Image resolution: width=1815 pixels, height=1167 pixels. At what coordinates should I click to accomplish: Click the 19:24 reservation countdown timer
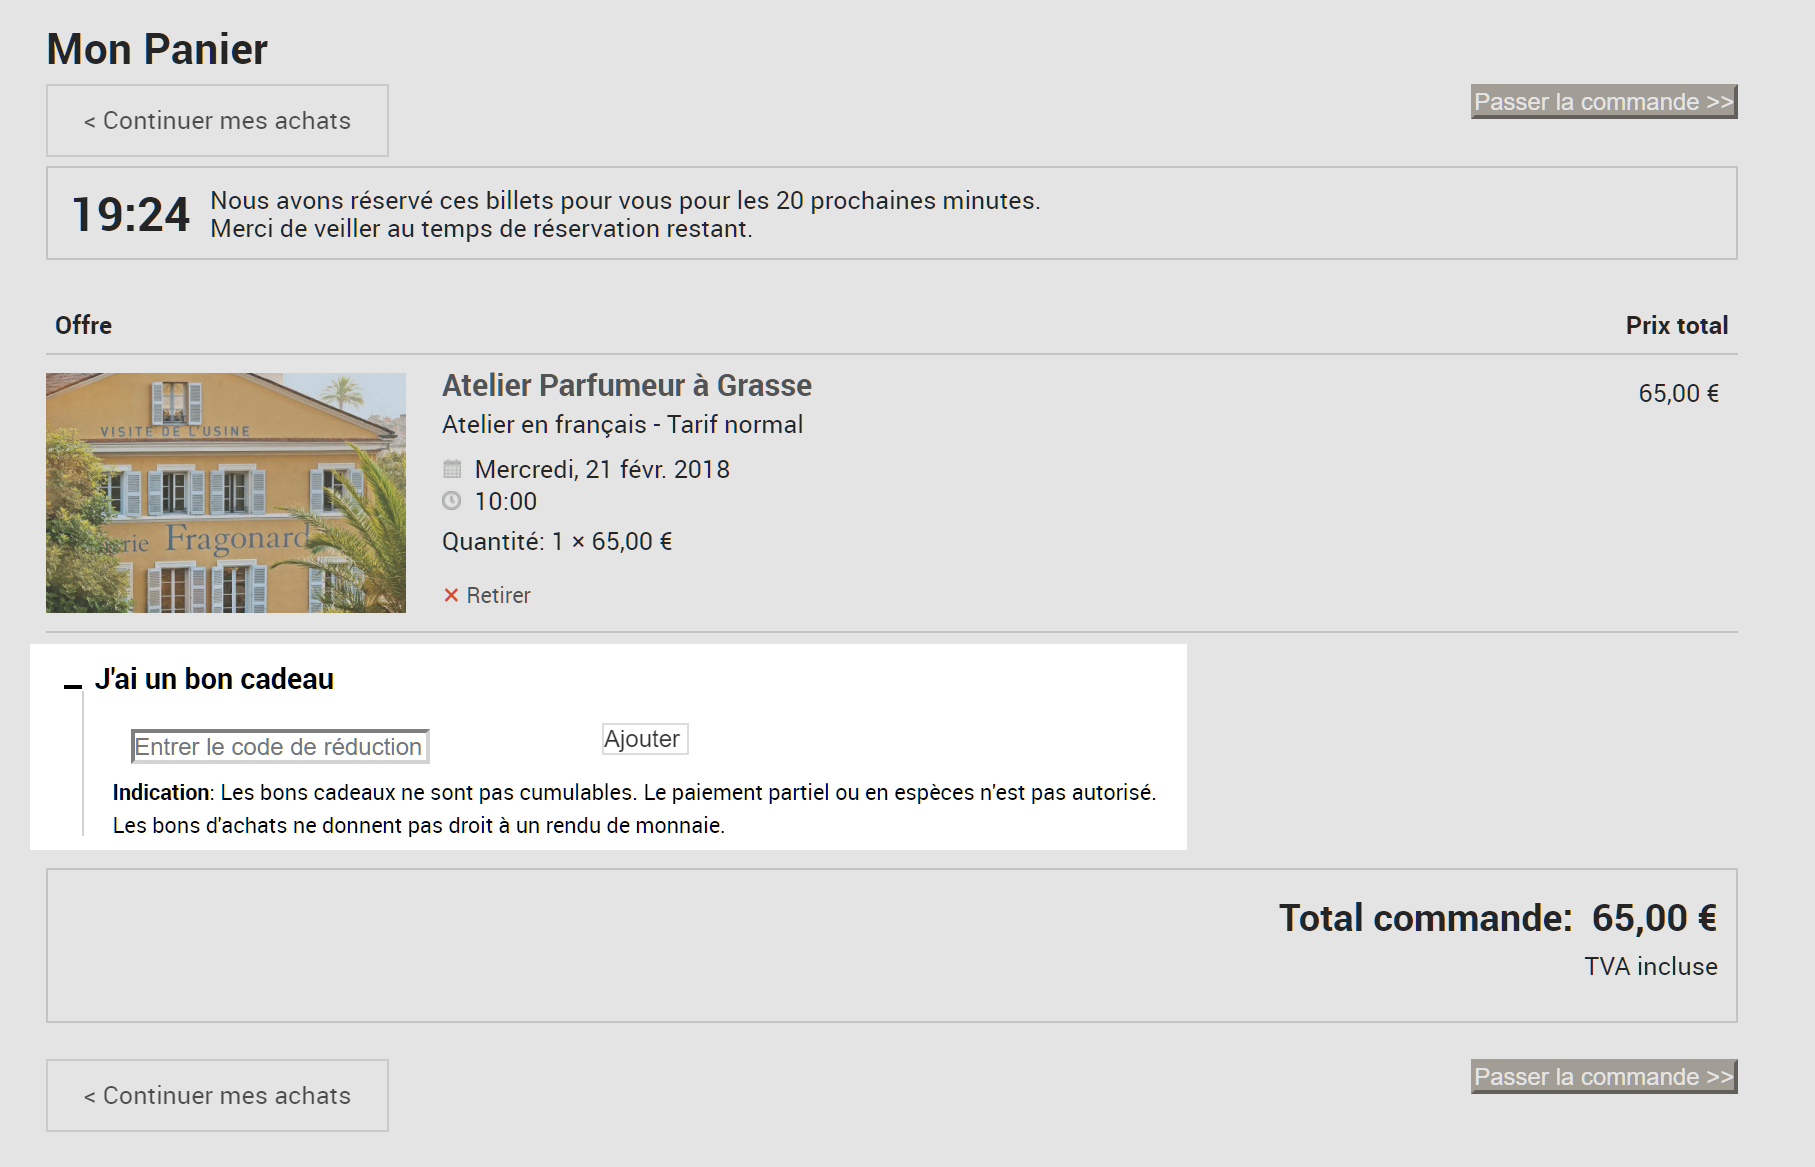click(131, 215)
